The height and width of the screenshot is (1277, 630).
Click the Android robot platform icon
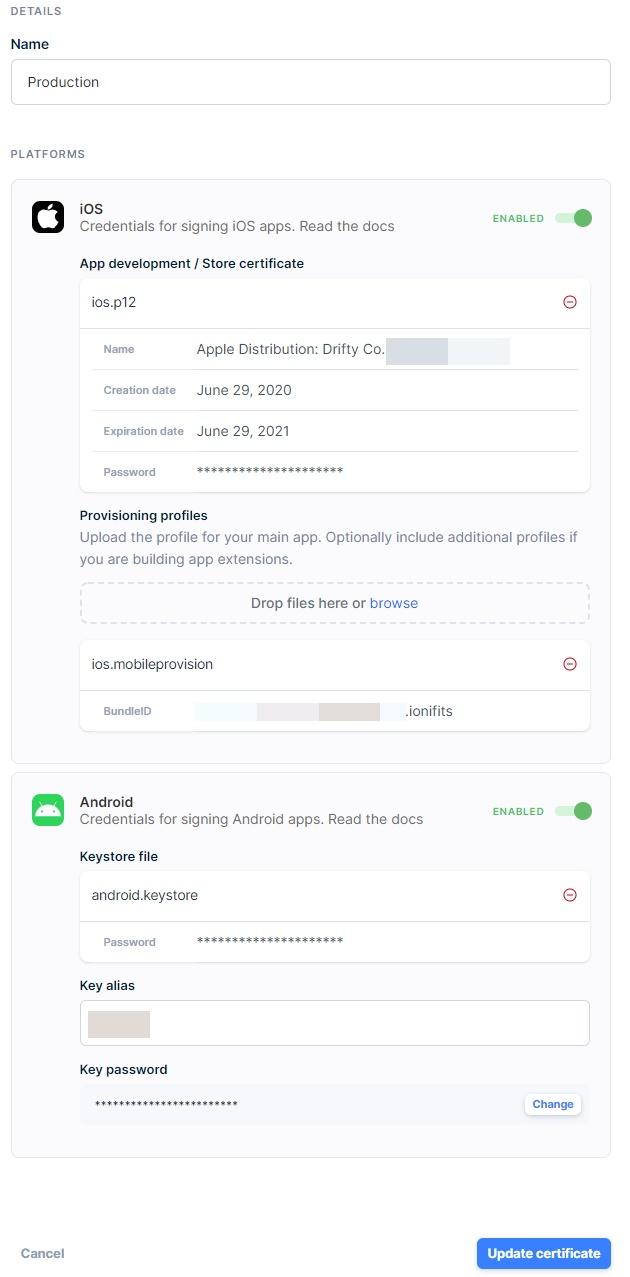point(47,810)
